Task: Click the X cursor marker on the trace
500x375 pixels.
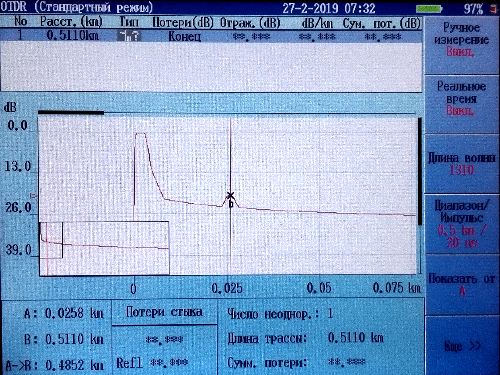Action: click(x=230, y=195)
